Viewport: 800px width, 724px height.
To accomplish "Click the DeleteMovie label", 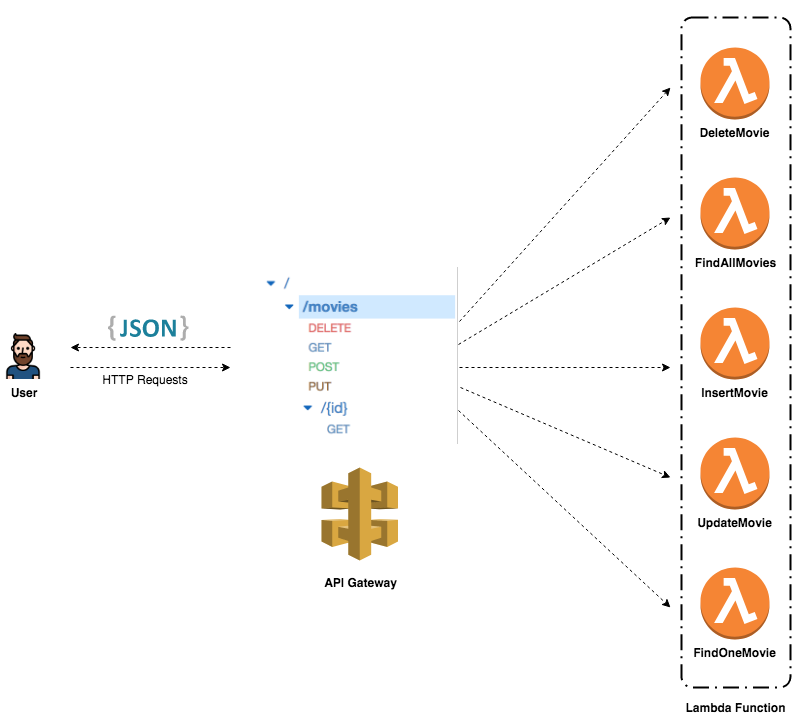I will click(x=734, y=133).
